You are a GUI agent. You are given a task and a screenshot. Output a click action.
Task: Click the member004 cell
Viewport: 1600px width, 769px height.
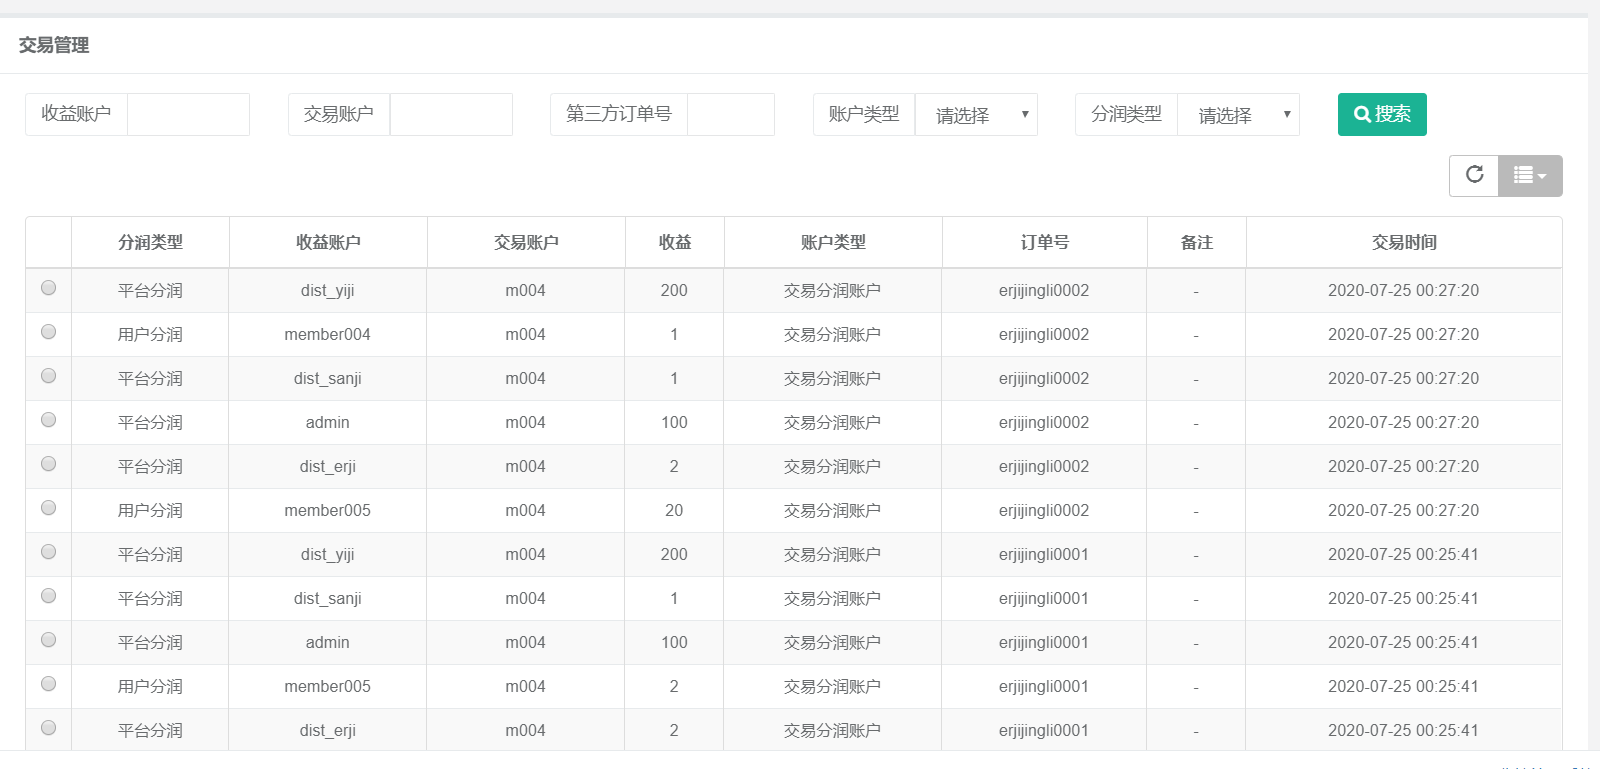(x=327, y=335)
